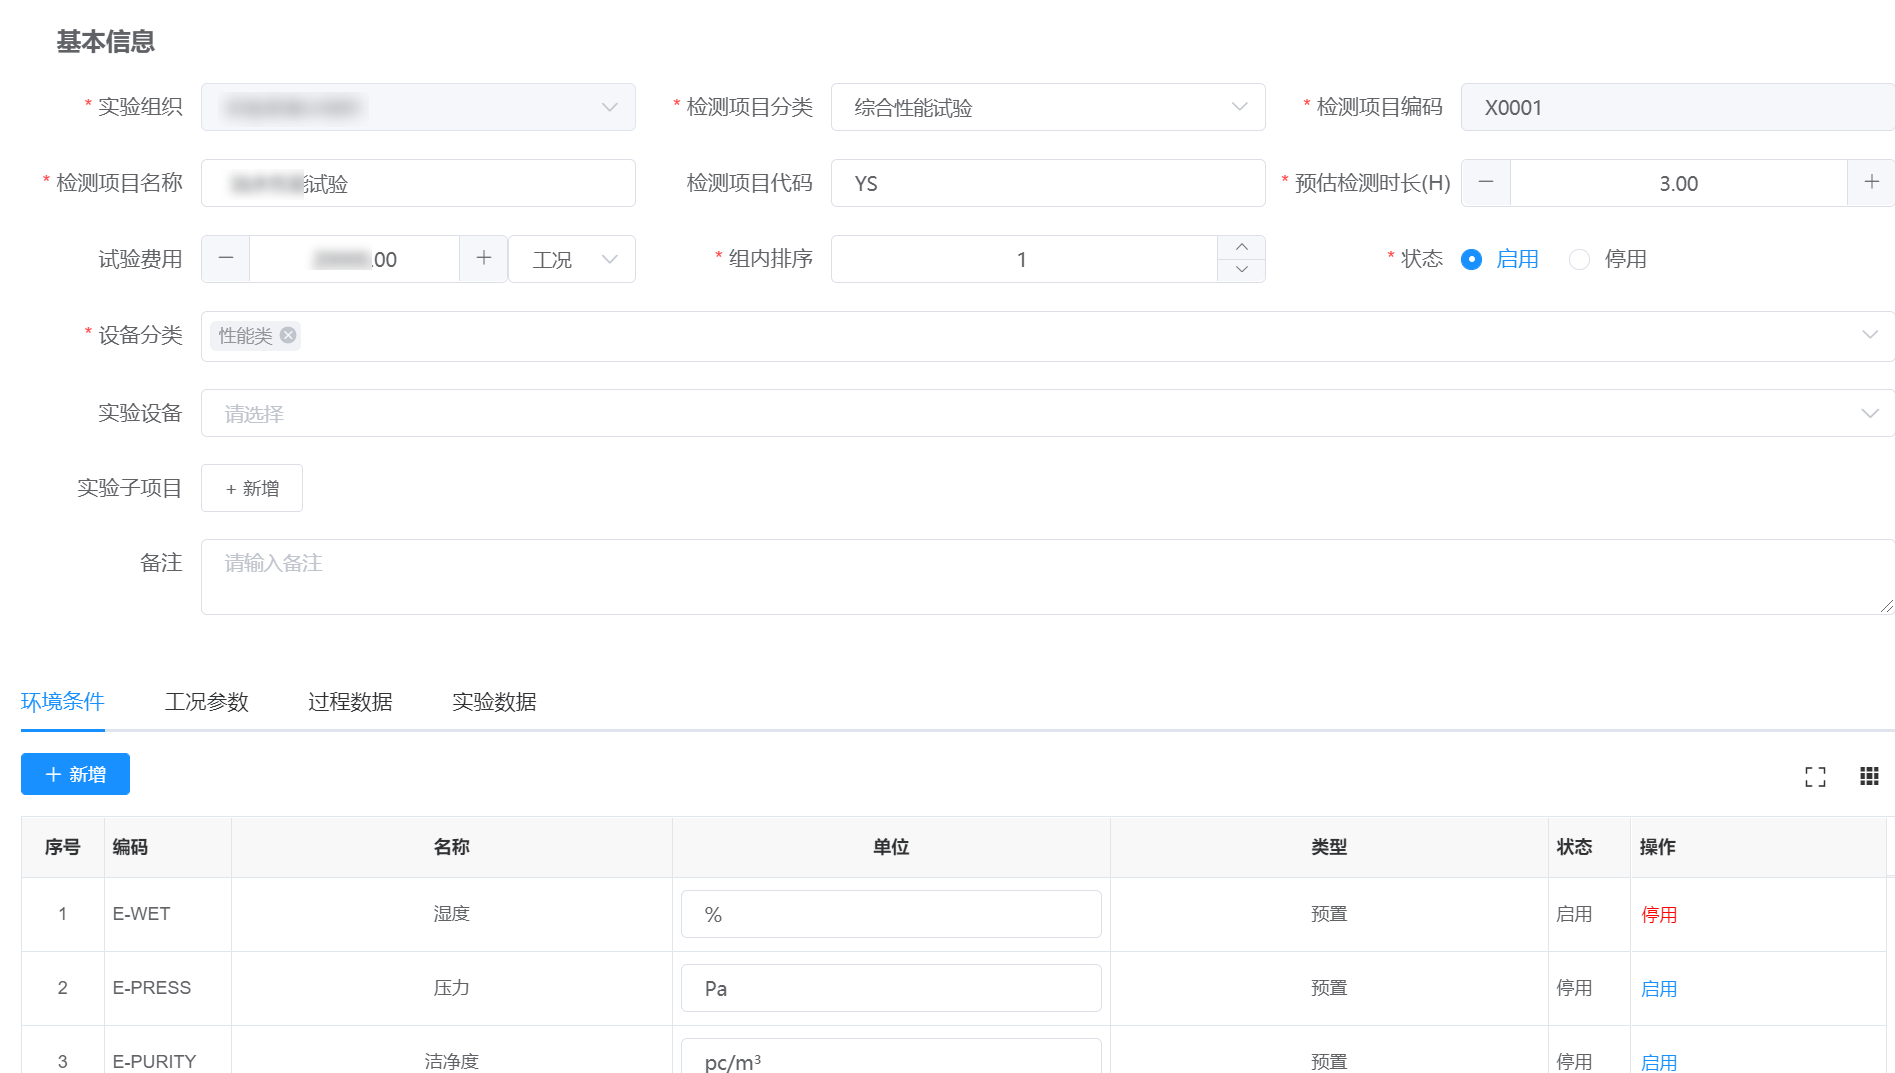This screenshot has height=1073, width=1895.
Task: Increase 预估检测时长 with the plus button
Action: 1871,182
